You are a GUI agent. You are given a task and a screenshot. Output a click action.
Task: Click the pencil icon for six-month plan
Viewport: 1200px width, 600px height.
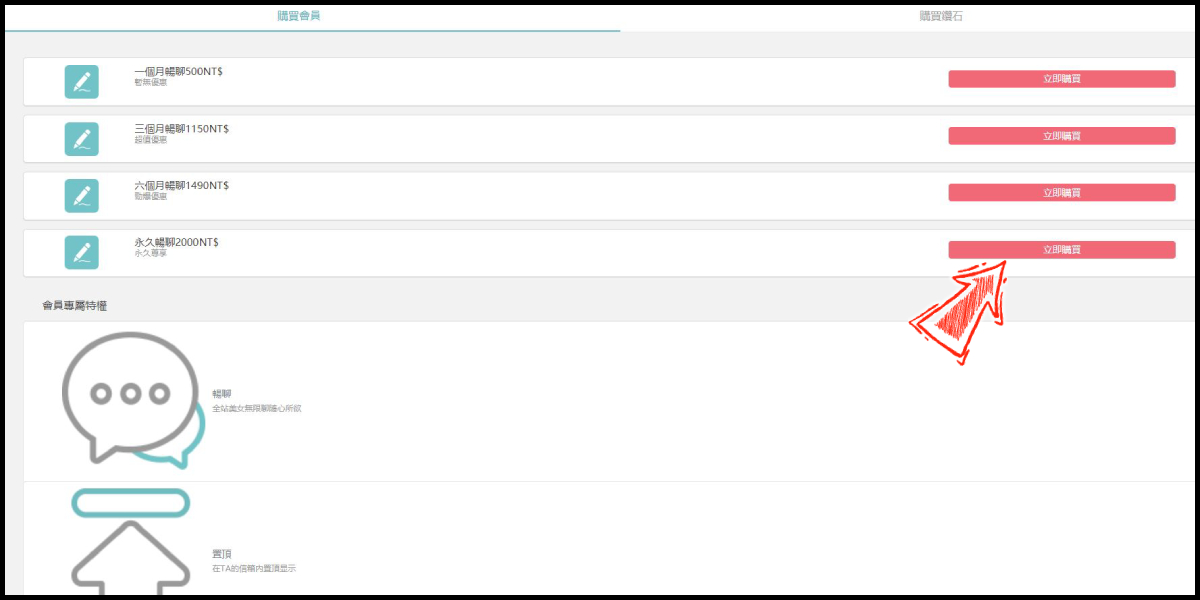click(x=81, y=195)
